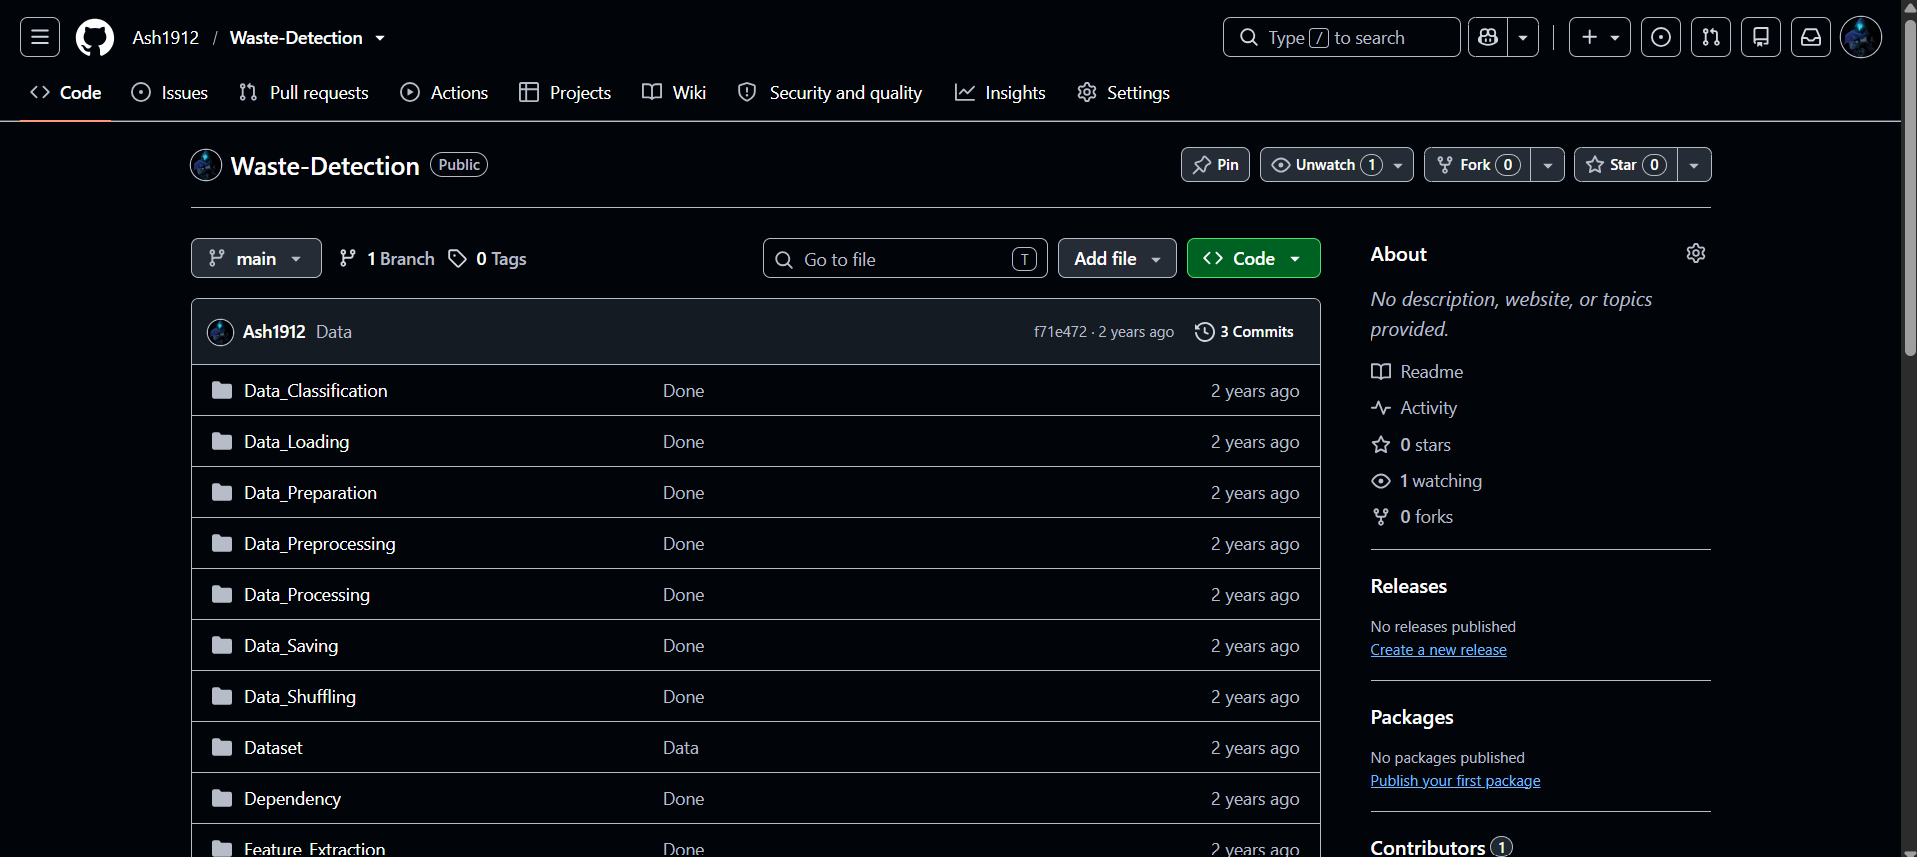Click the repository owner avatar beside Waste-Detection title
This screenshot has height=857, width=1917.
pos(206,165)
